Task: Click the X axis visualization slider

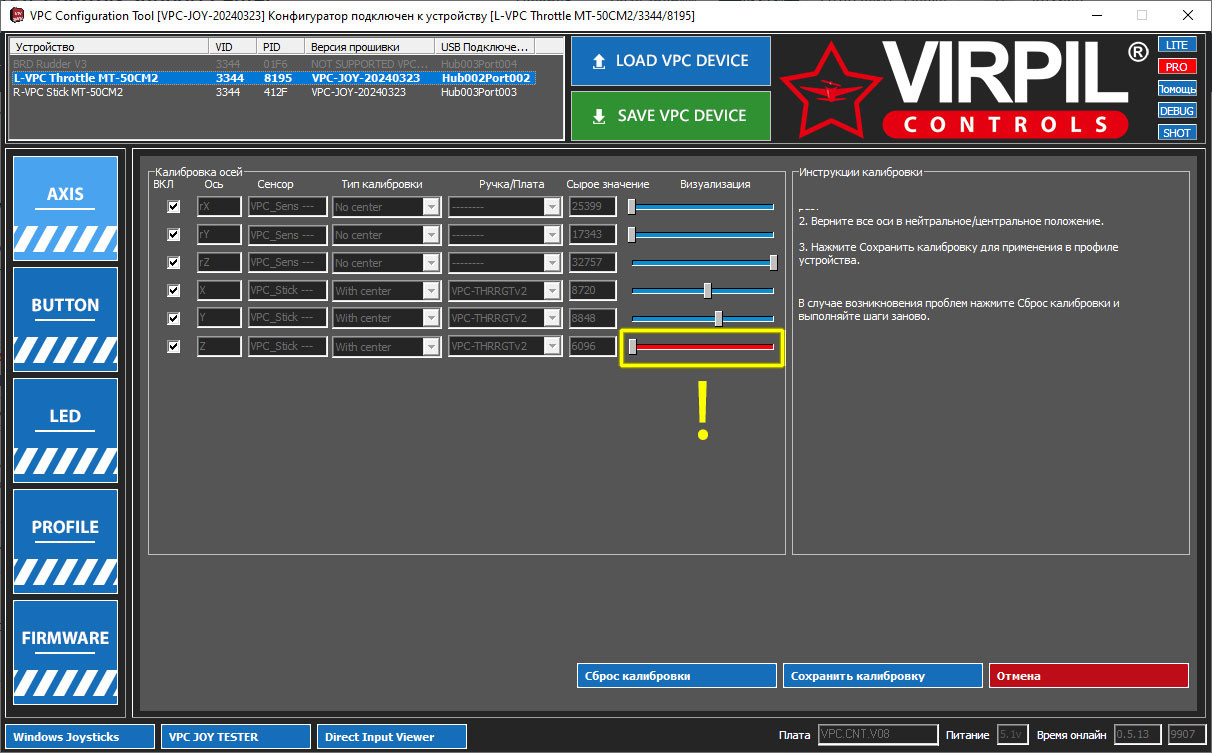Action: pyautogui.click(x=702, y=291)
